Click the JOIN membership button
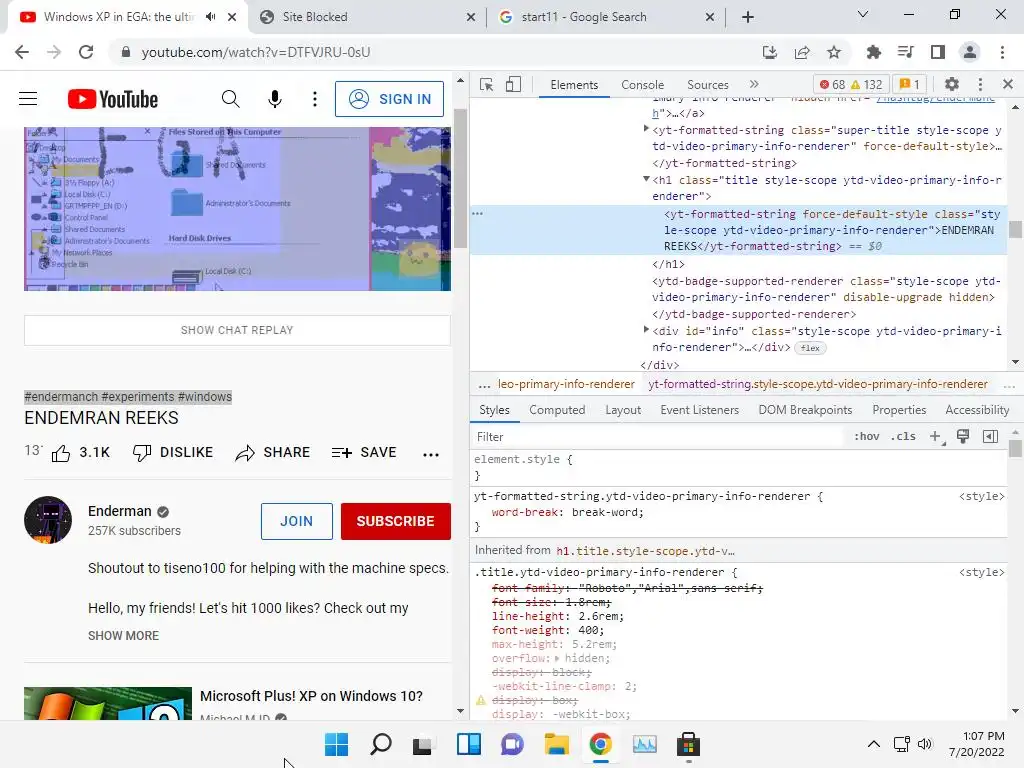 coord(296,521)
